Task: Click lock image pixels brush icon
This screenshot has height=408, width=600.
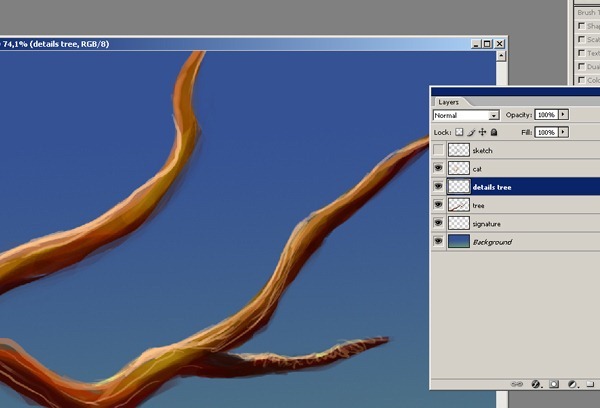Action: (470, 132)
